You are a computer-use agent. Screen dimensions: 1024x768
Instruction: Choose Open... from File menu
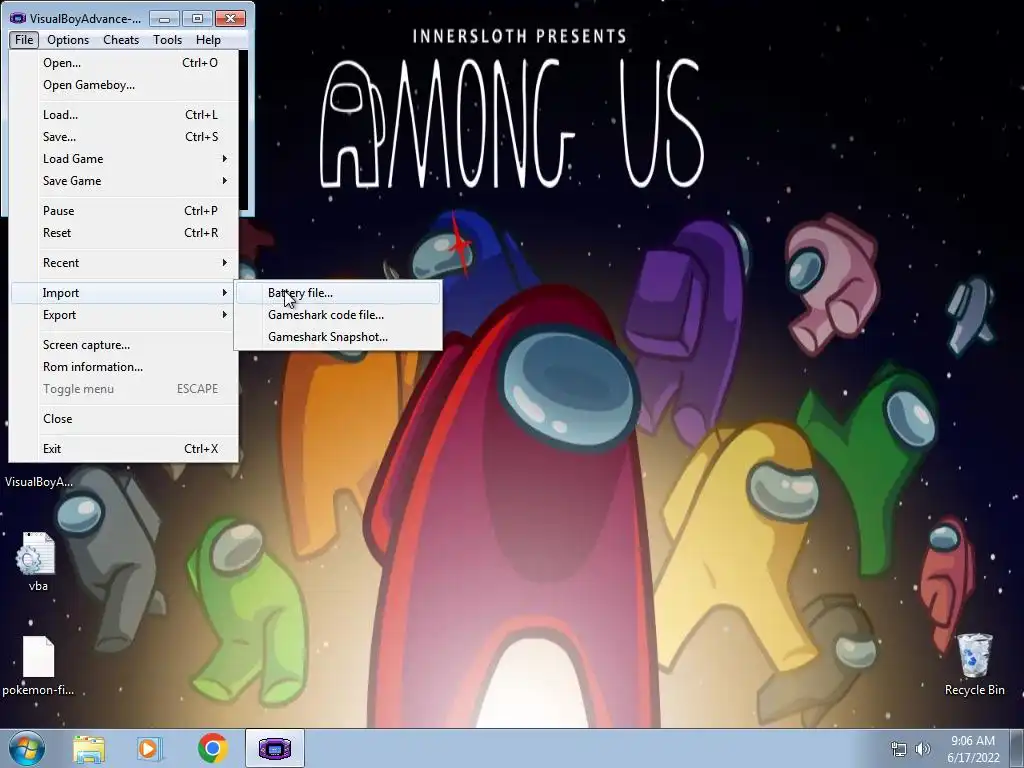pyautogui.click(x=124, y=63)
